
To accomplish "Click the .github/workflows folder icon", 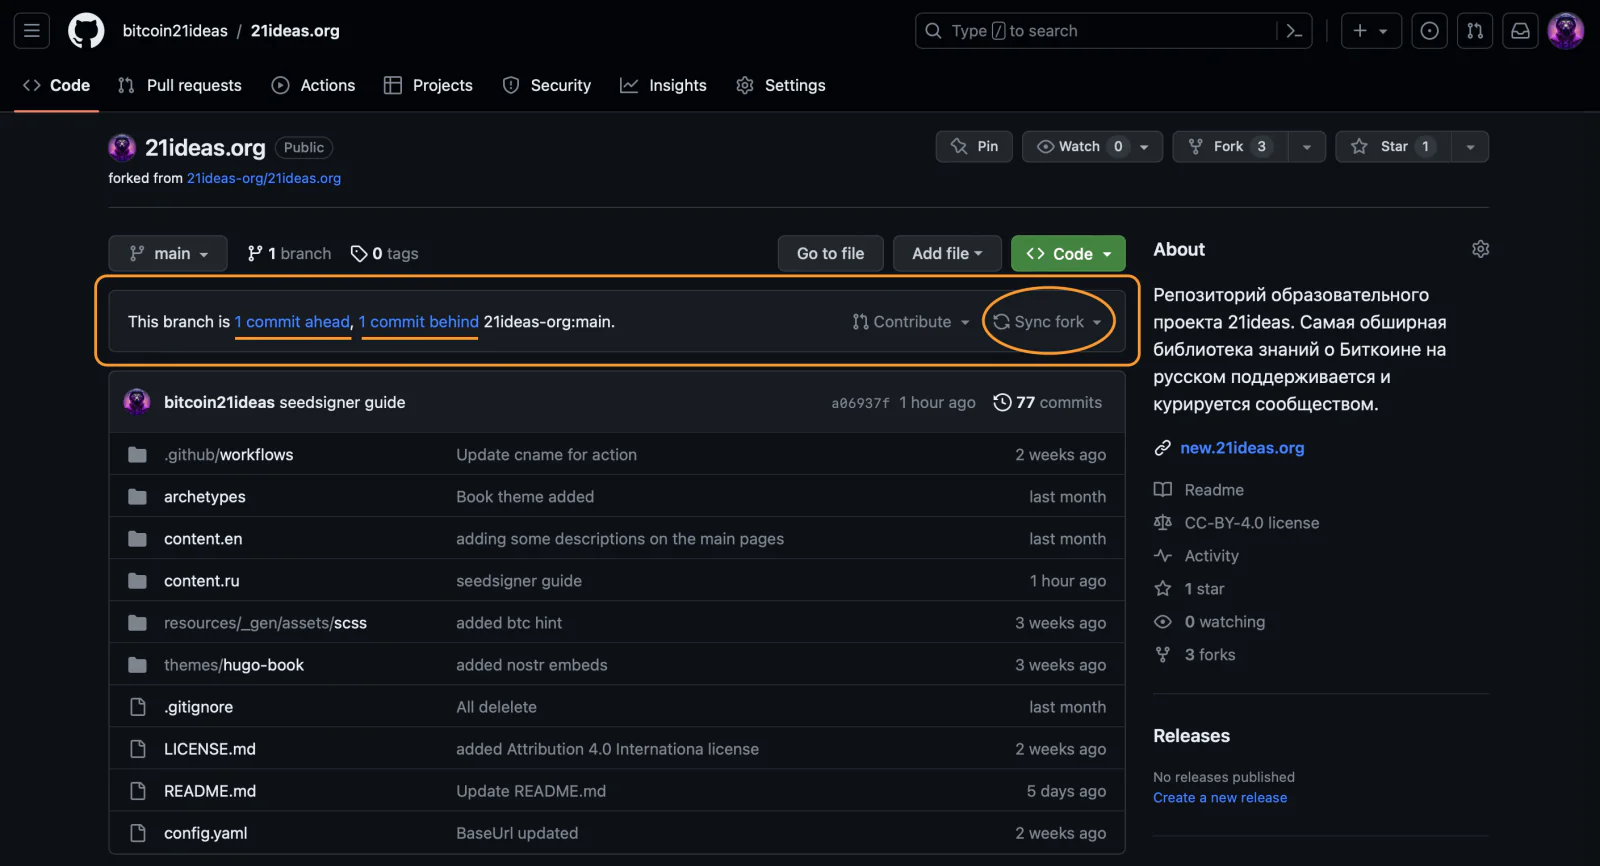I will [x=138, y=455].
